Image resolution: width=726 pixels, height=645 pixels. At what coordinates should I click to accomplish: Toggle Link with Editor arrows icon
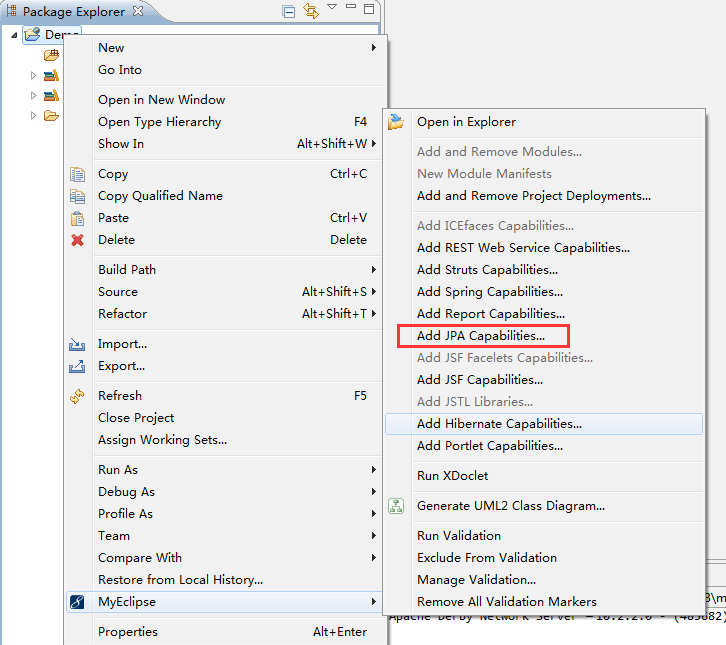click(x=311, y=11)
